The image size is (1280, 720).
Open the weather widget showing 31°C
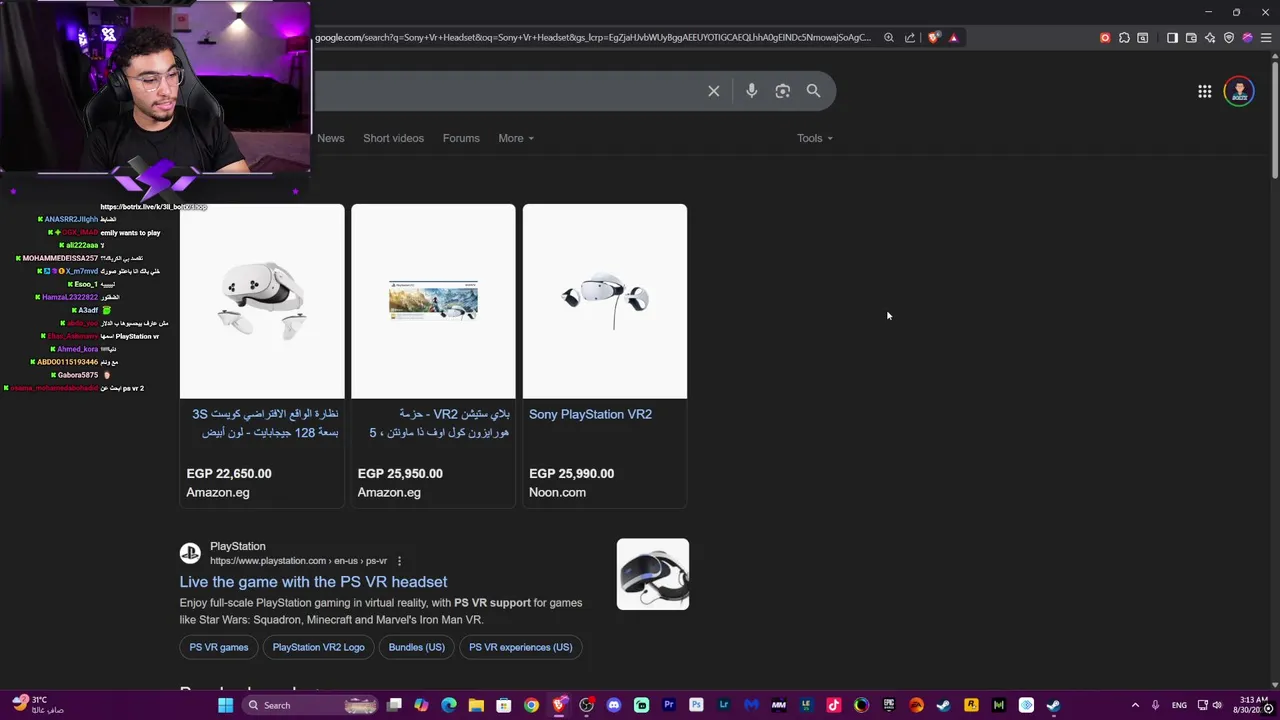pos(38,705)
